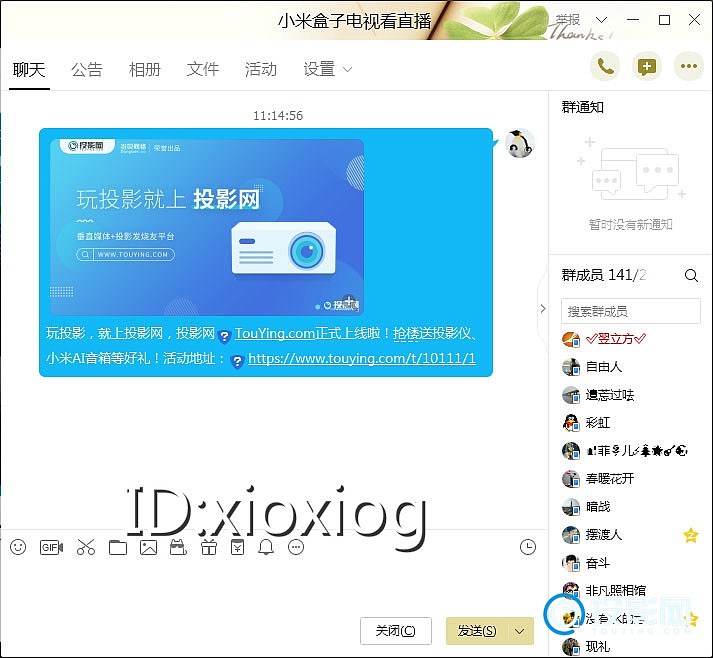Open the touying.com/t/10111/1 URL

pos(362,358)
